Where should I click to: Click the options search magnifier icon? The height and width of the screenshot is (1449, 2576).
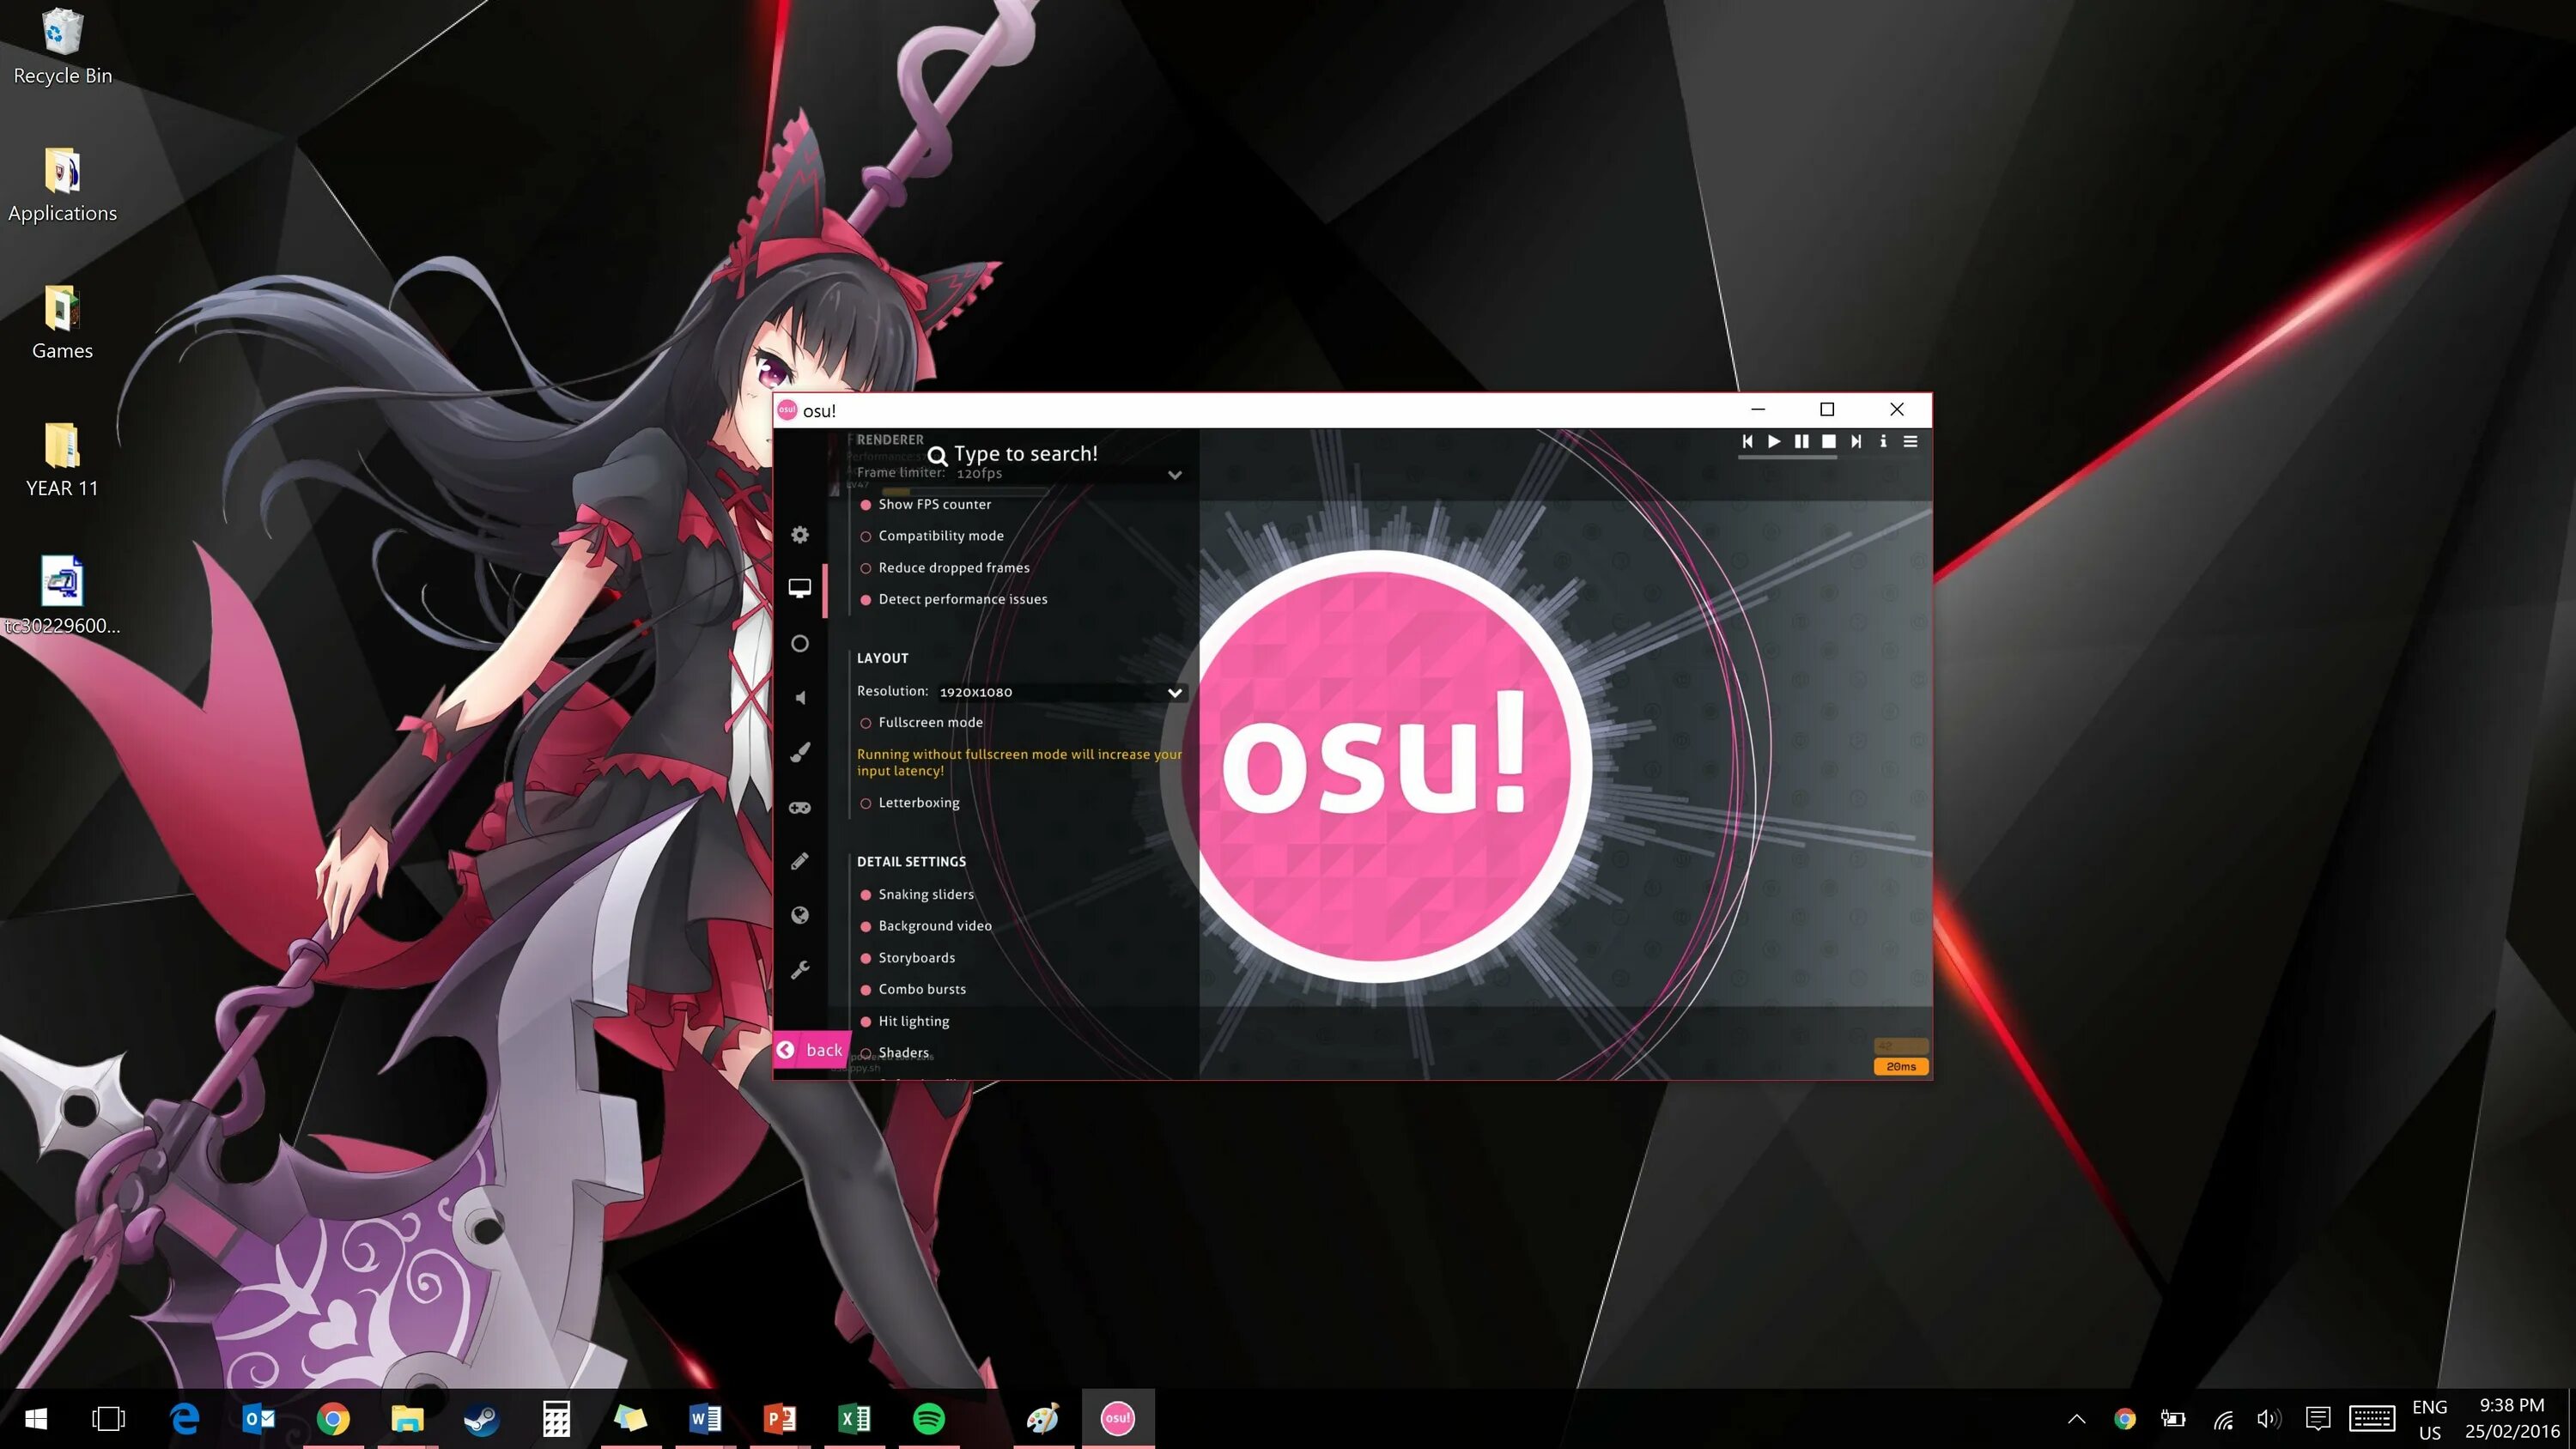(937, 456)
